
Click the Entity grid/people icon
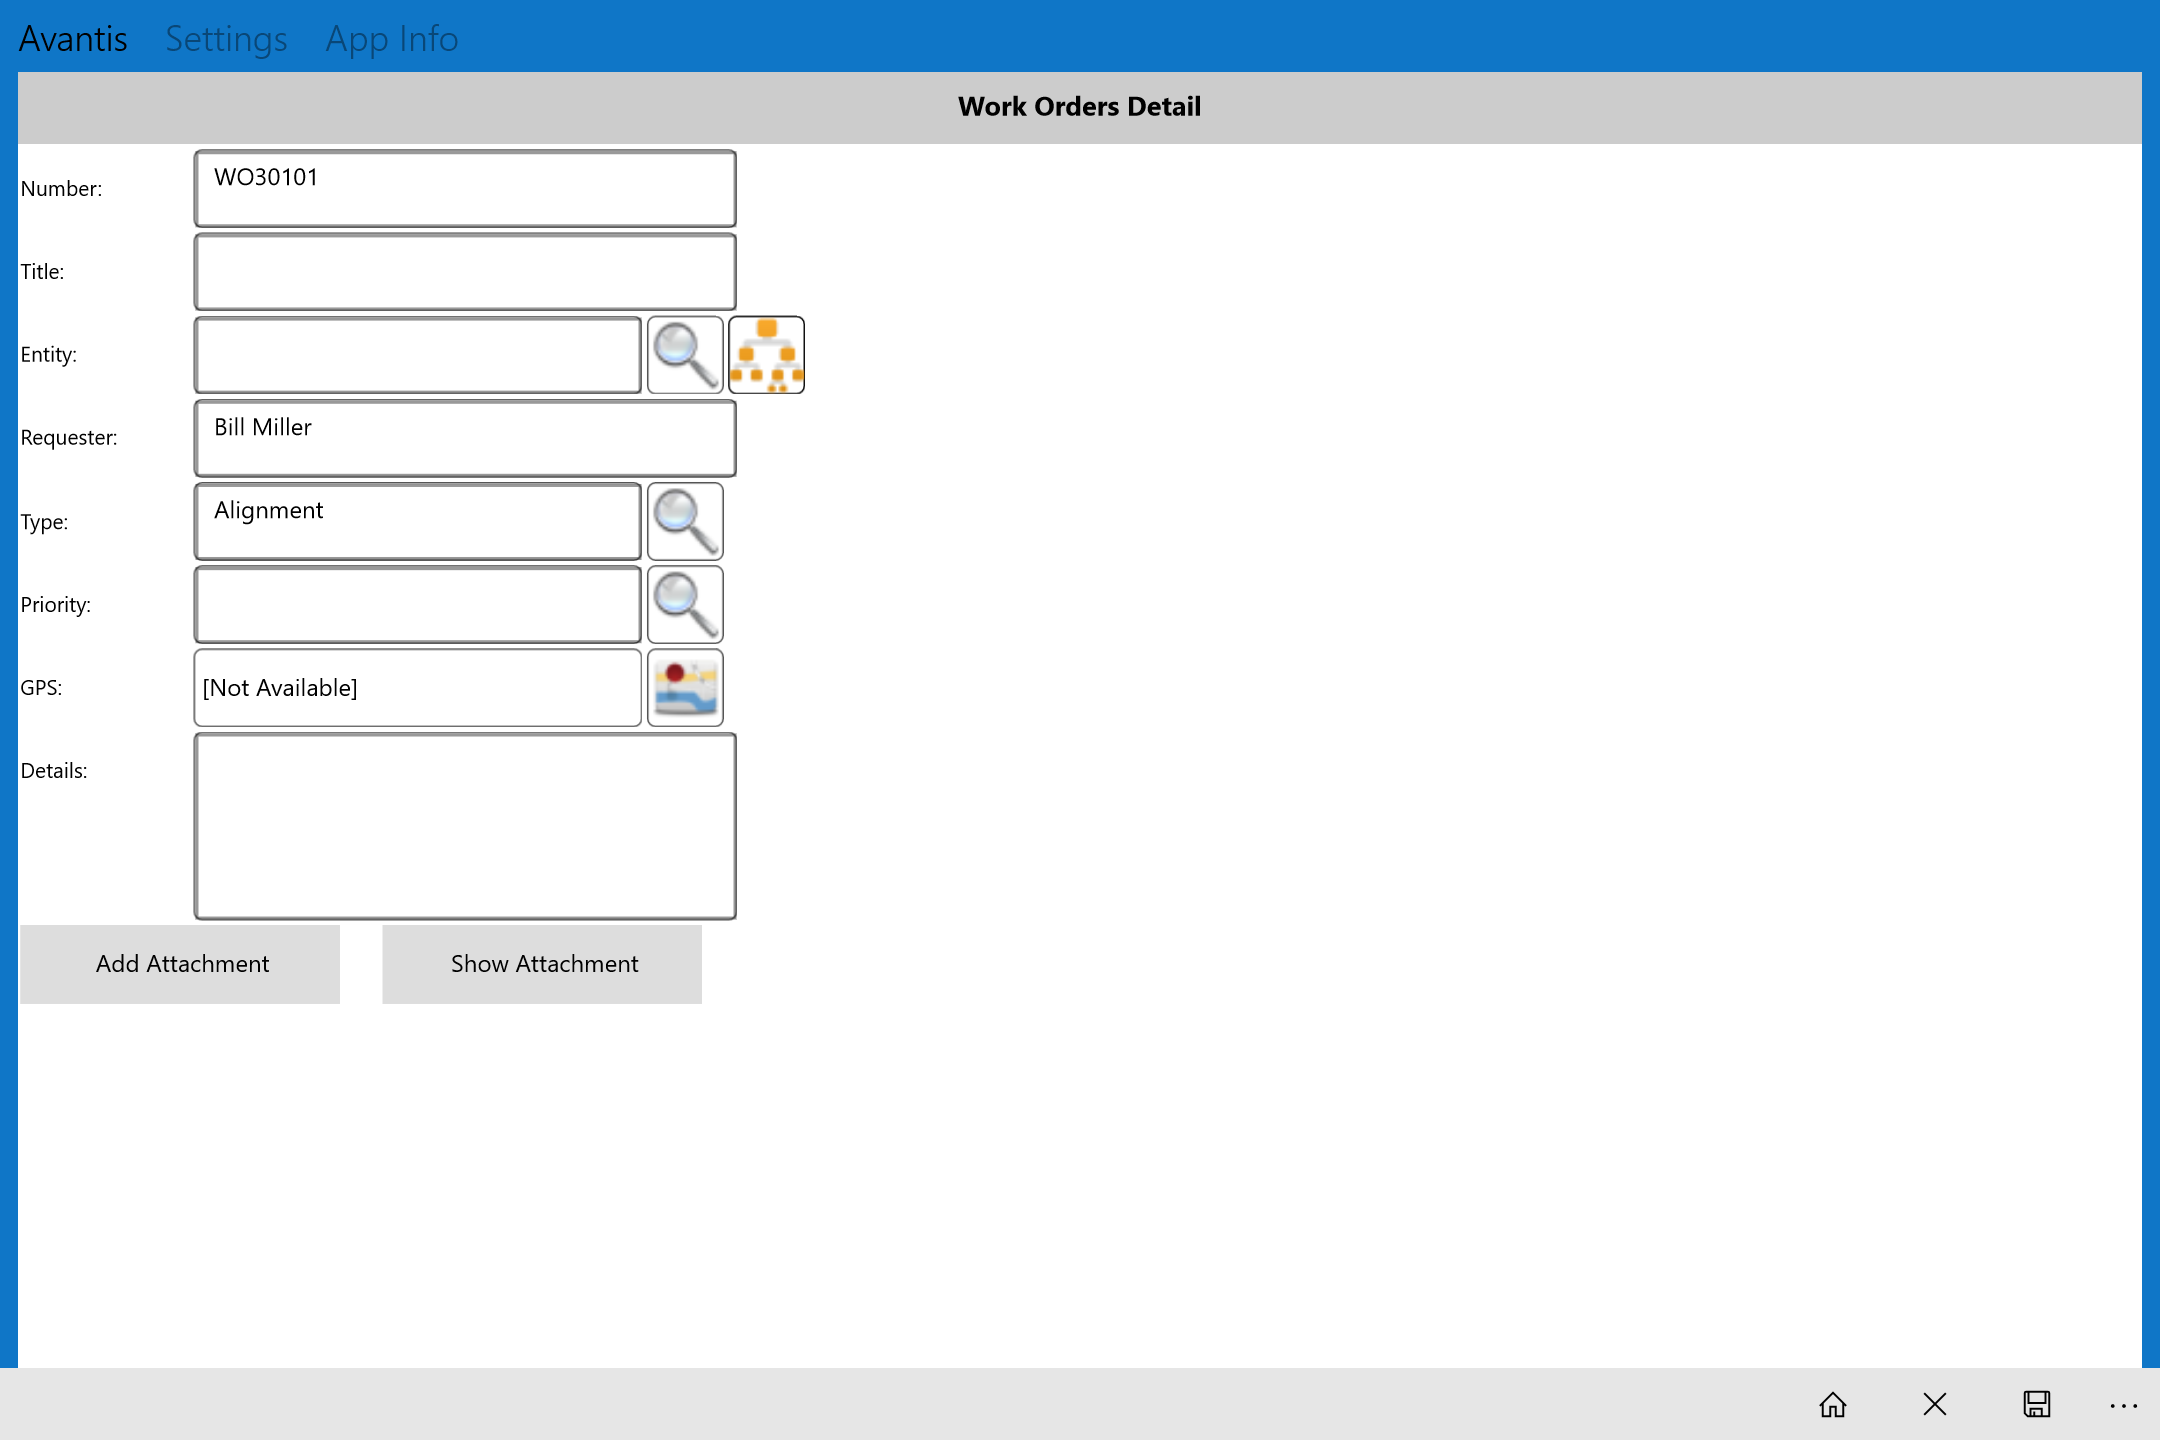[767, 355]
